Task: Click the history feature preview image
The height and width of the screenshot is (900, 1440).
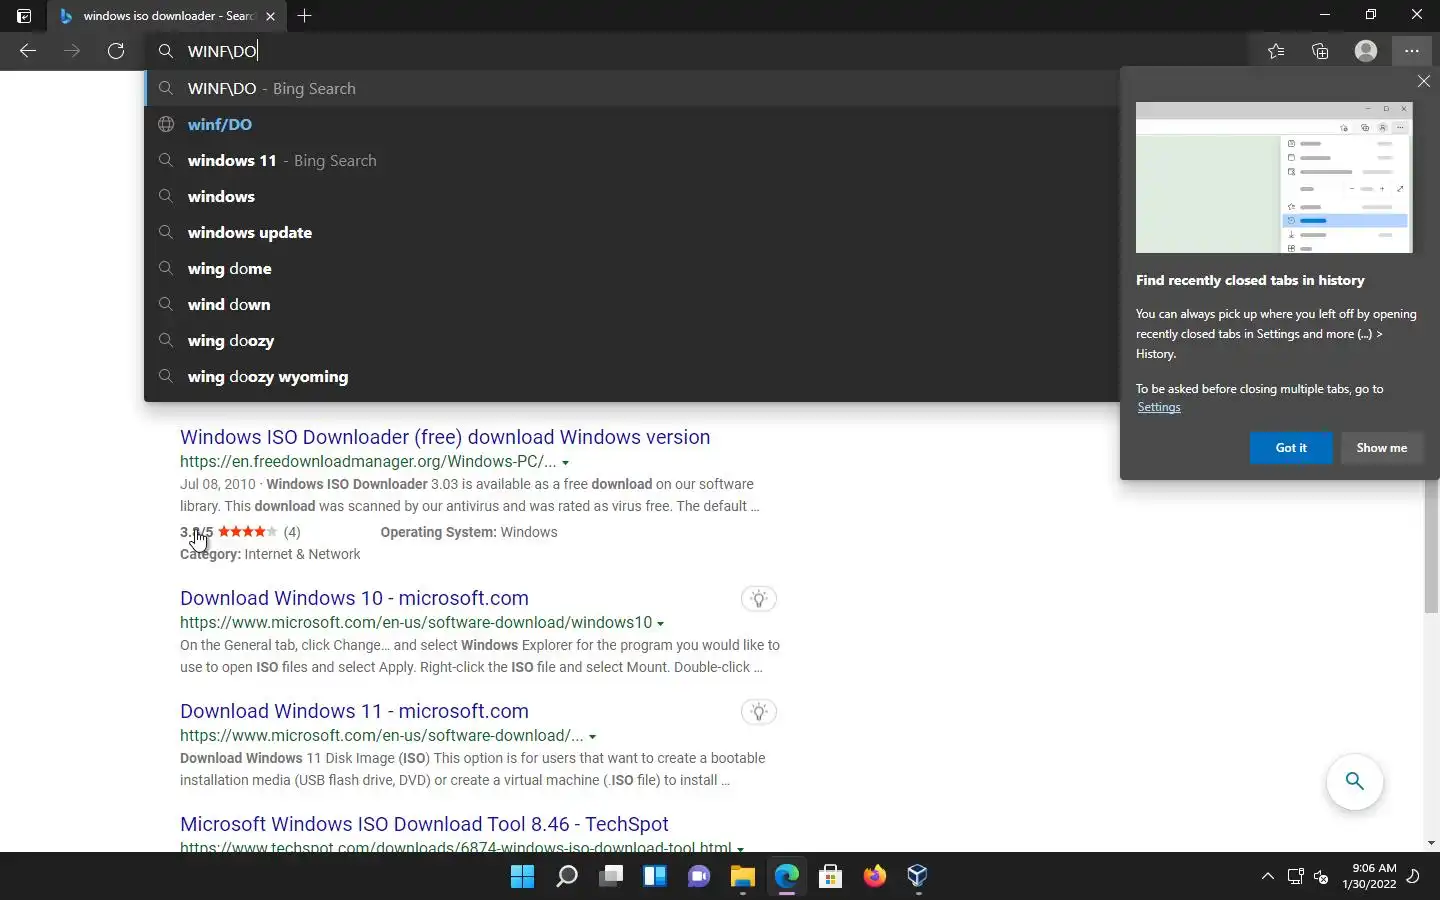Action: point(1274,177)
